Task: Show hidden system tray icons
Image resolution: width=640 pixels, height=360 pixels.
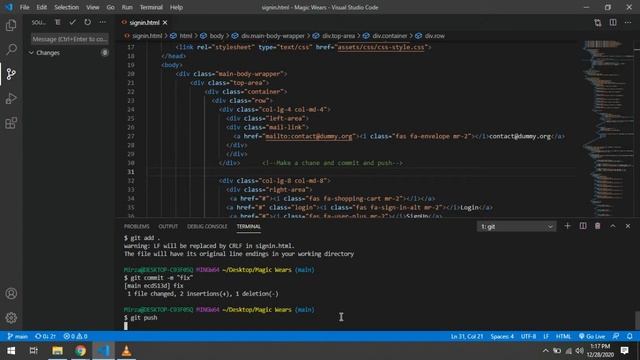Action: pos(545,351)
